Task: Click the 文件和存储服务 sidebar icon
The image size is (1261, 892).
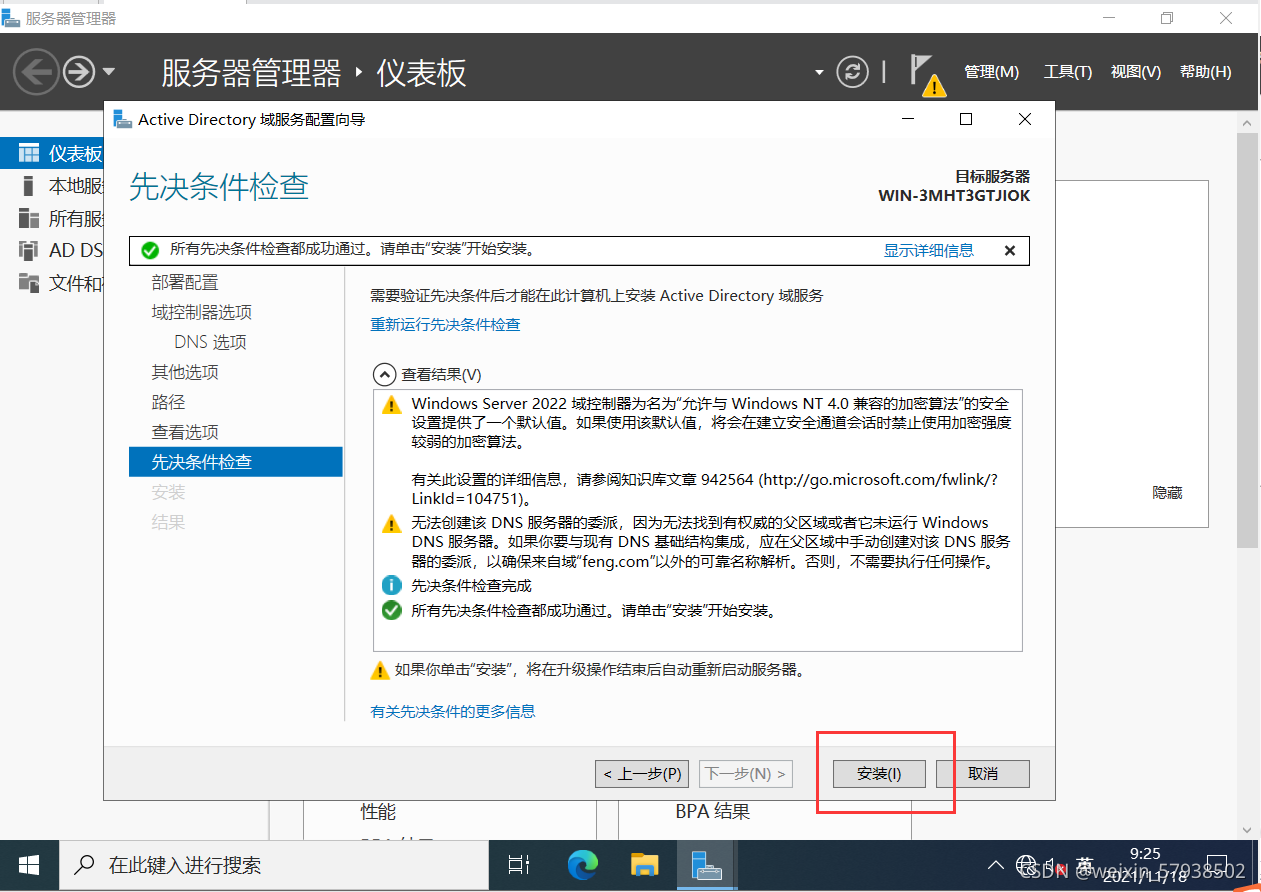Action: 29,283
